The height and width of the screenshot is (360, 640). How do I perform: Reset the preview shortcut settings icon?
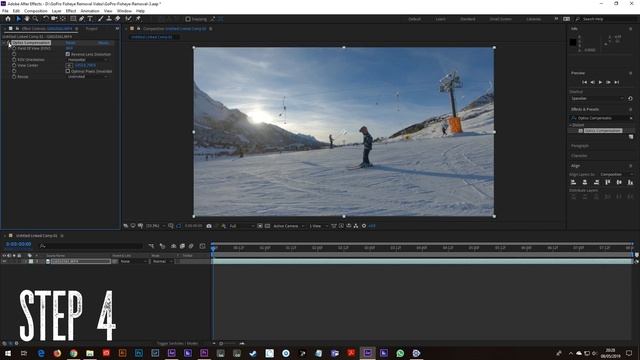(630, 98)
